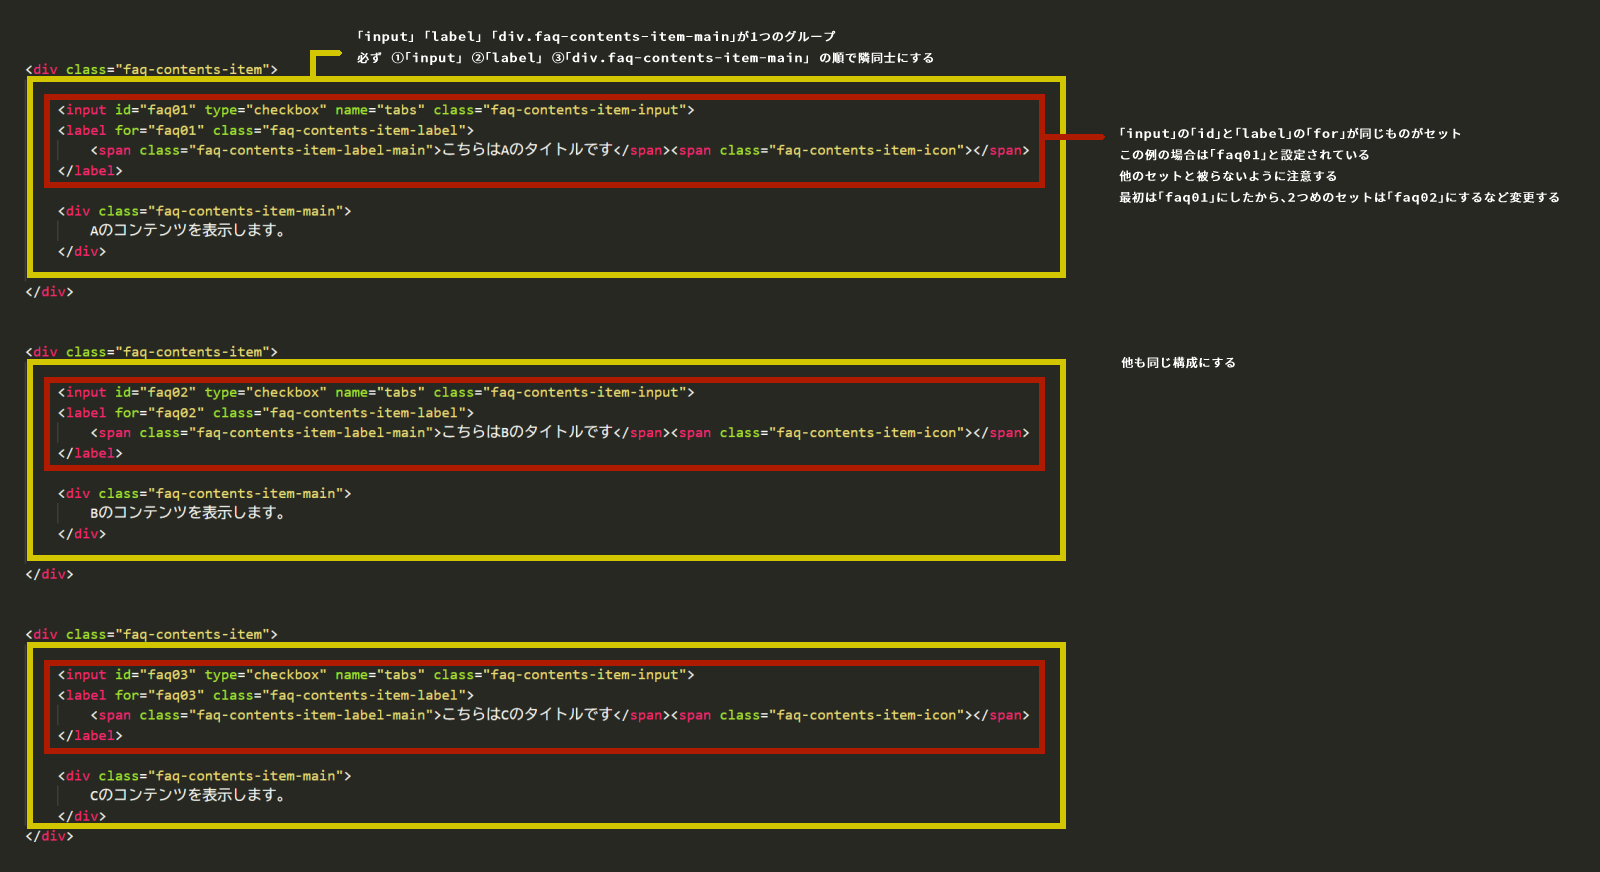
Task: Select the text こちらはBのタイトルです
Action: click(x=528, y=432)
